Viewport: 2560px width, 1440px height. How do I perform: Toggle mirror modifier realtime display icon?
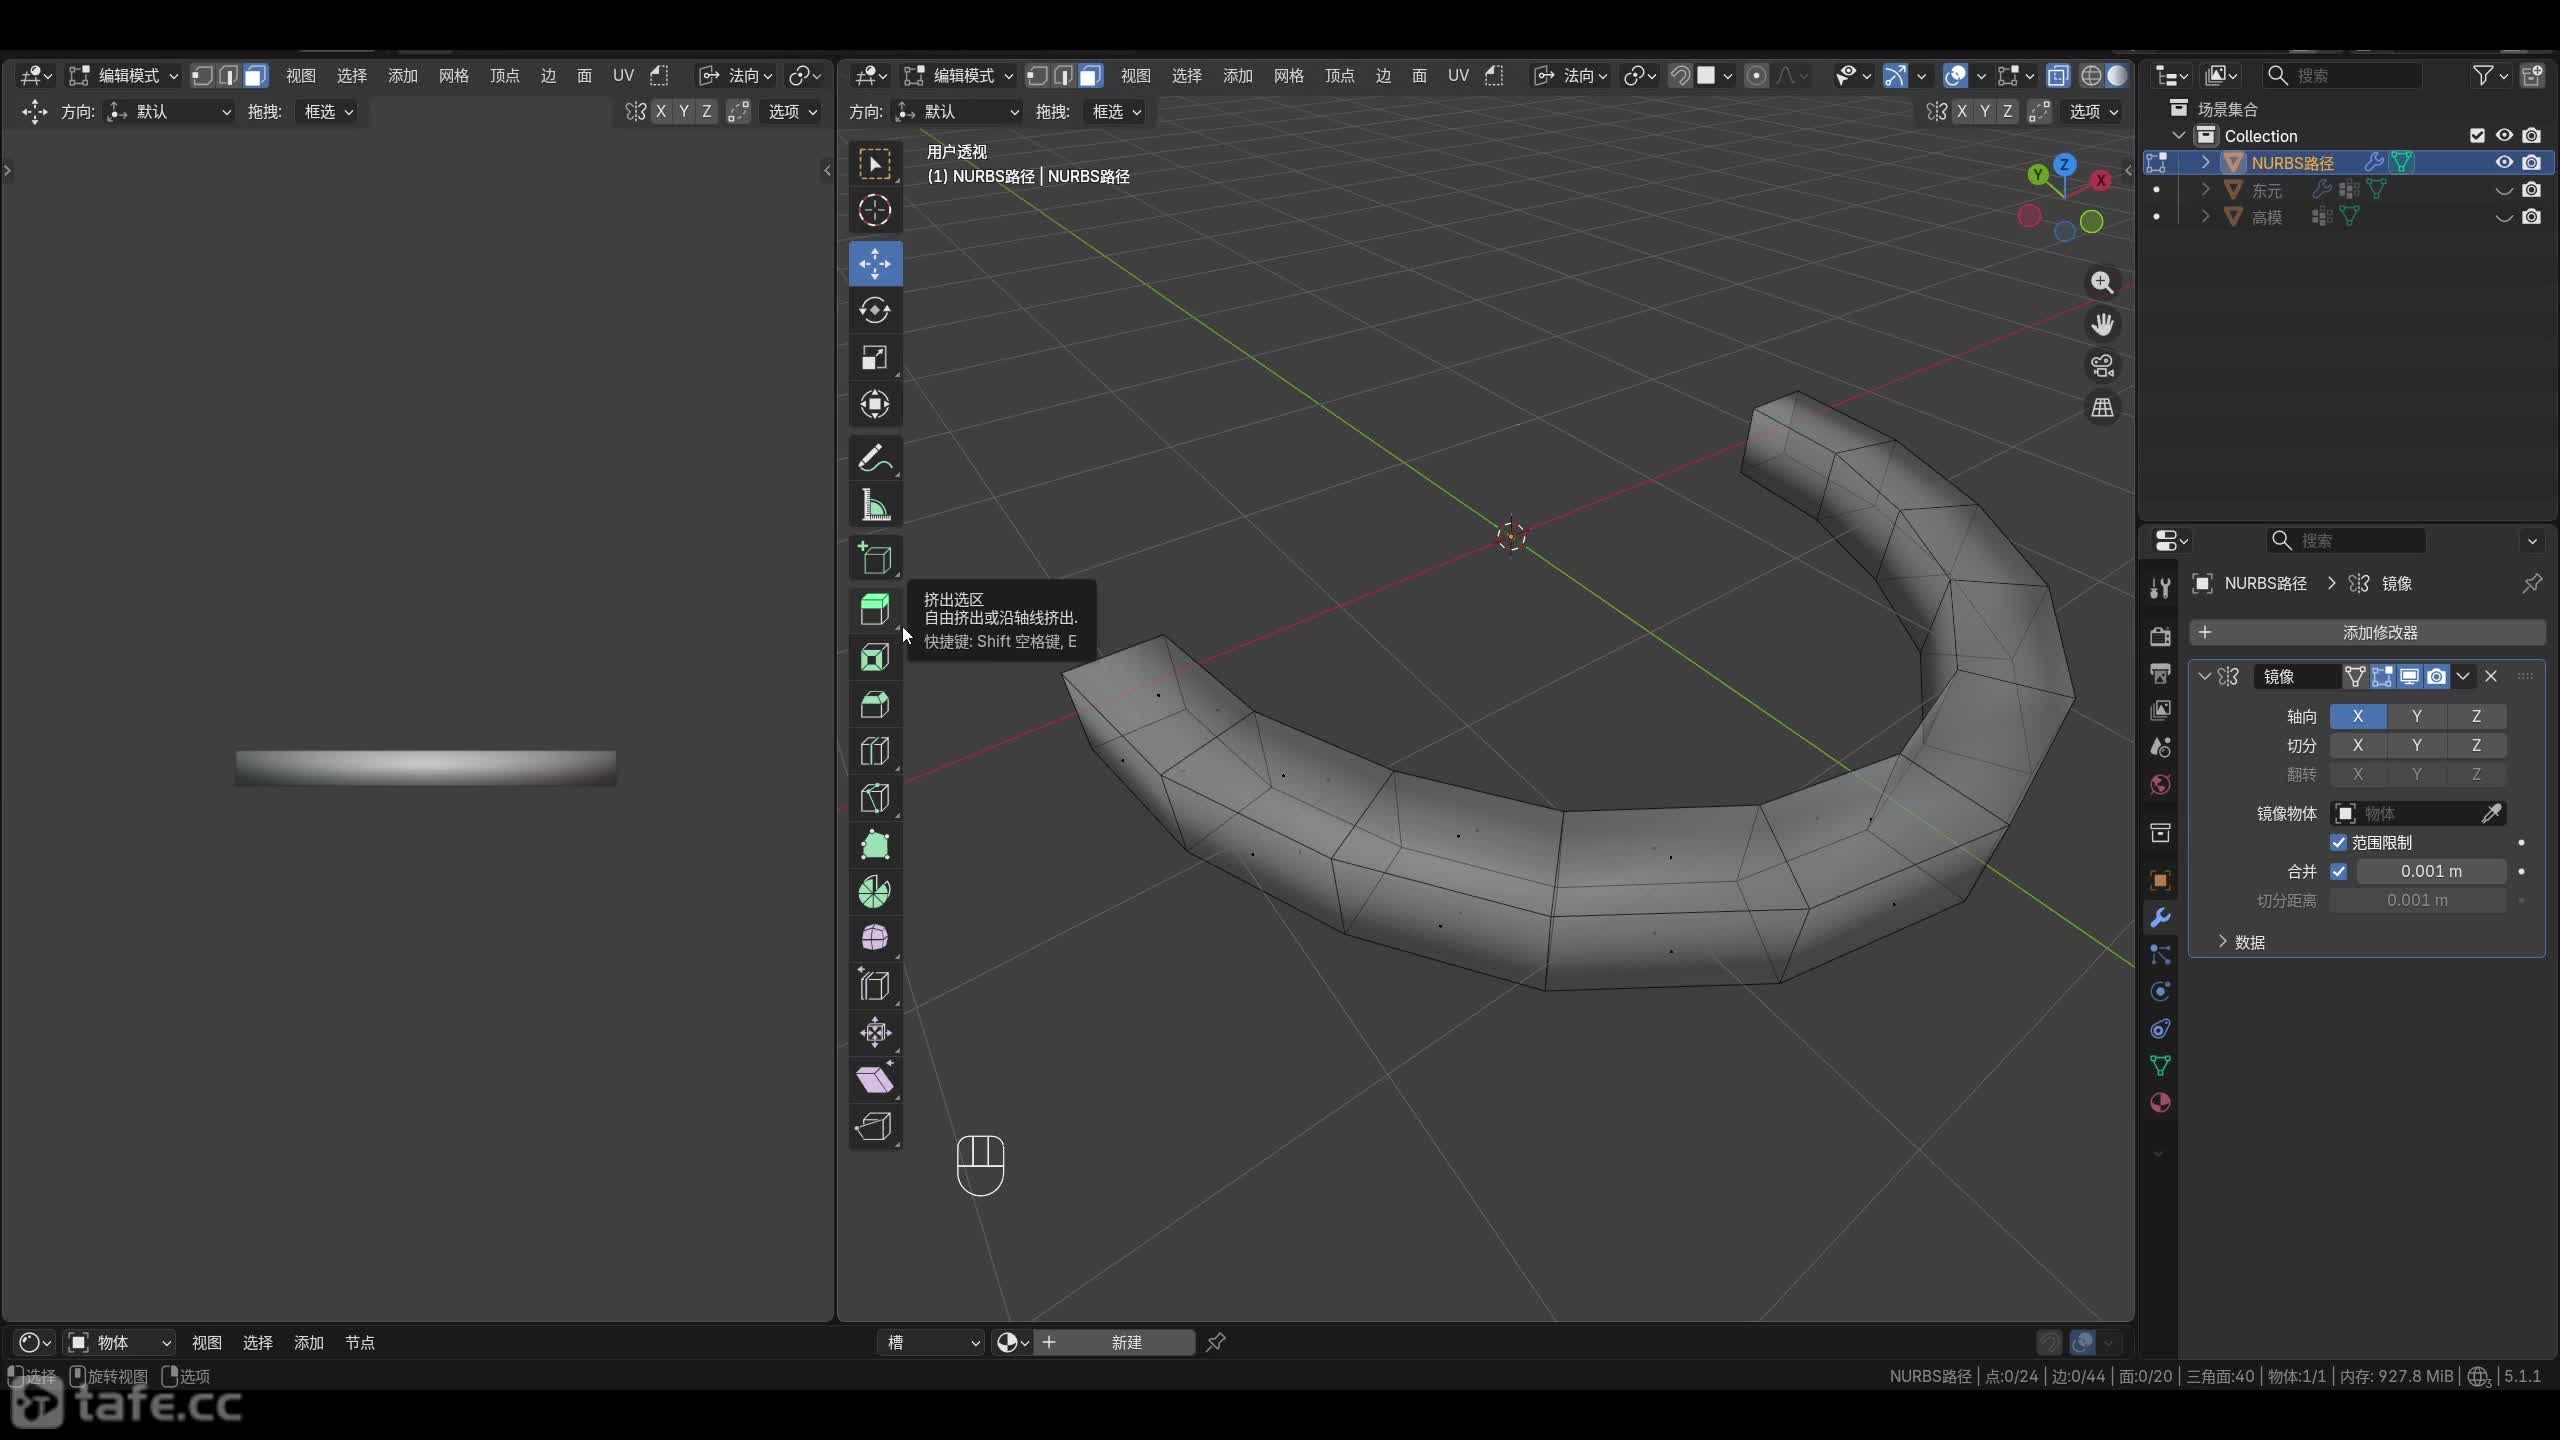coord(2409,677)
